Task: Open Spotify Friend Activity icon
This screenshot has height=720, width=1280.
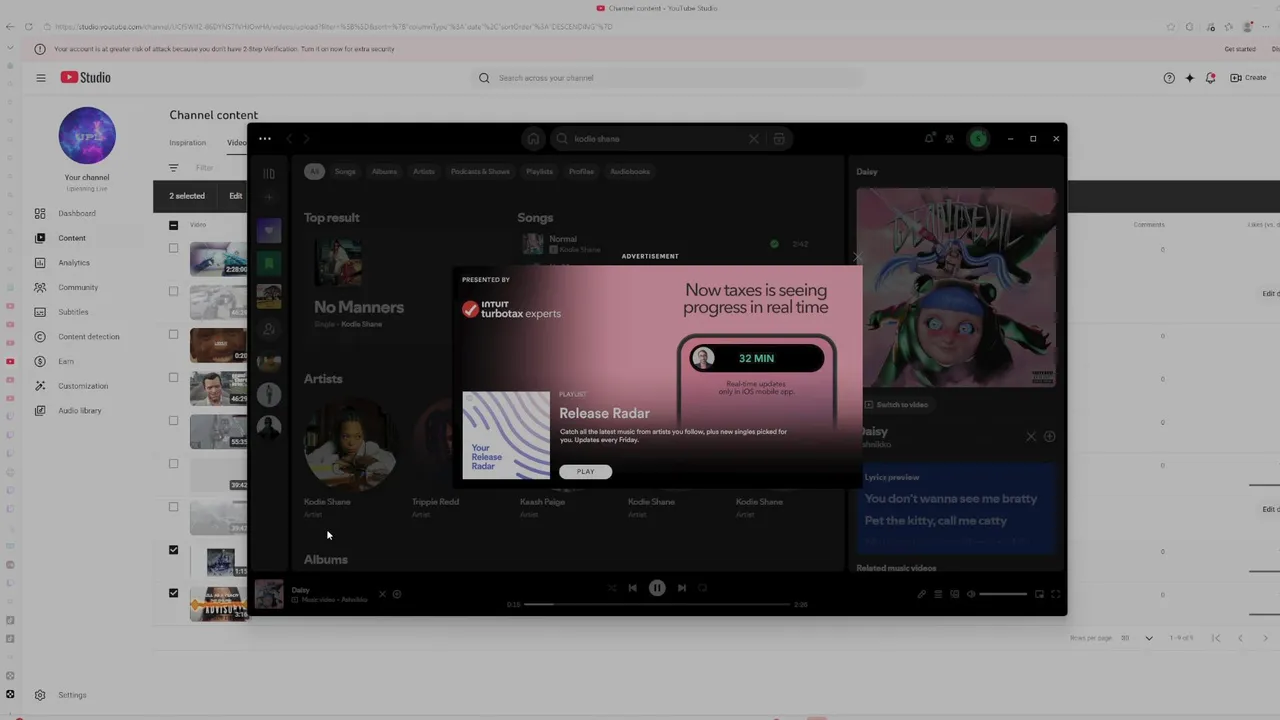Action: coord(950,139)
